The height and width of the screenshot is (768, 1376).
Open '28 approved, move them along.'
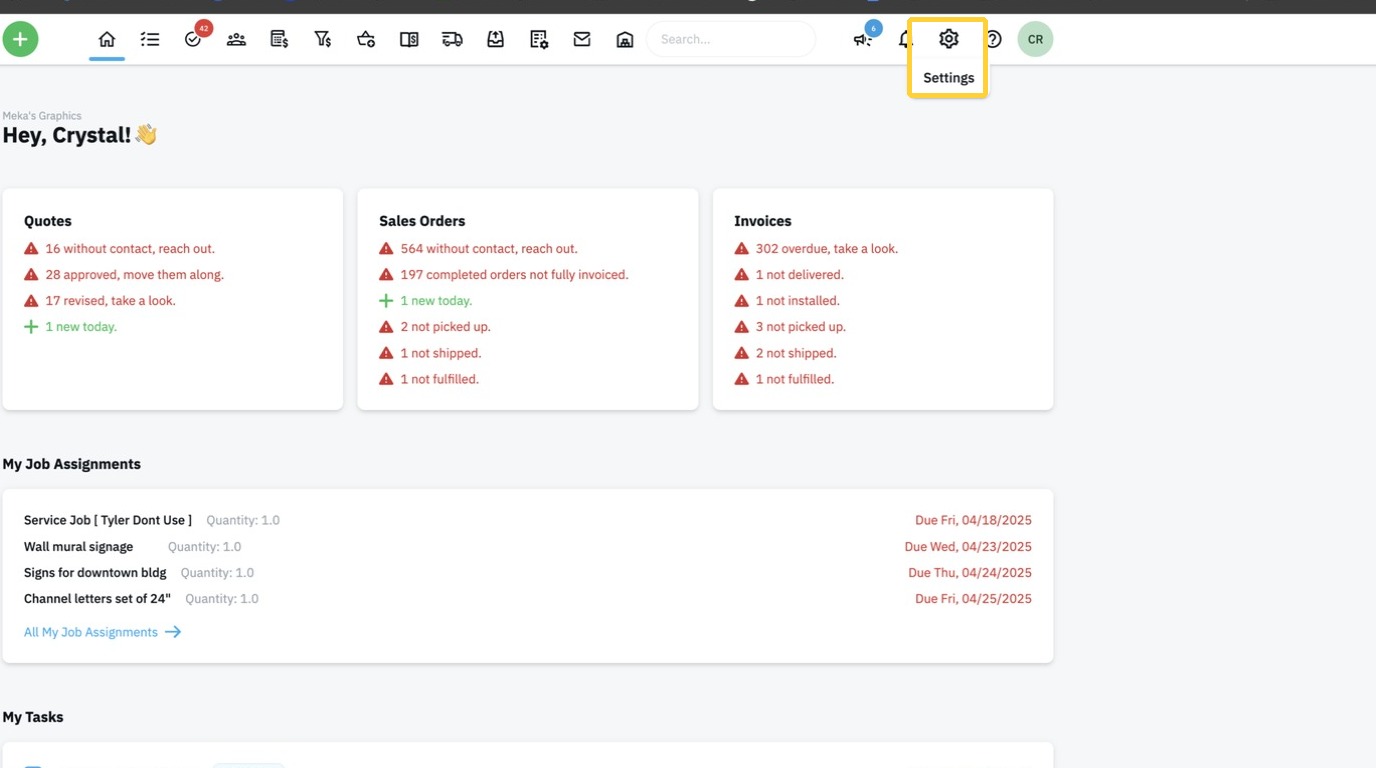(135, 275)
